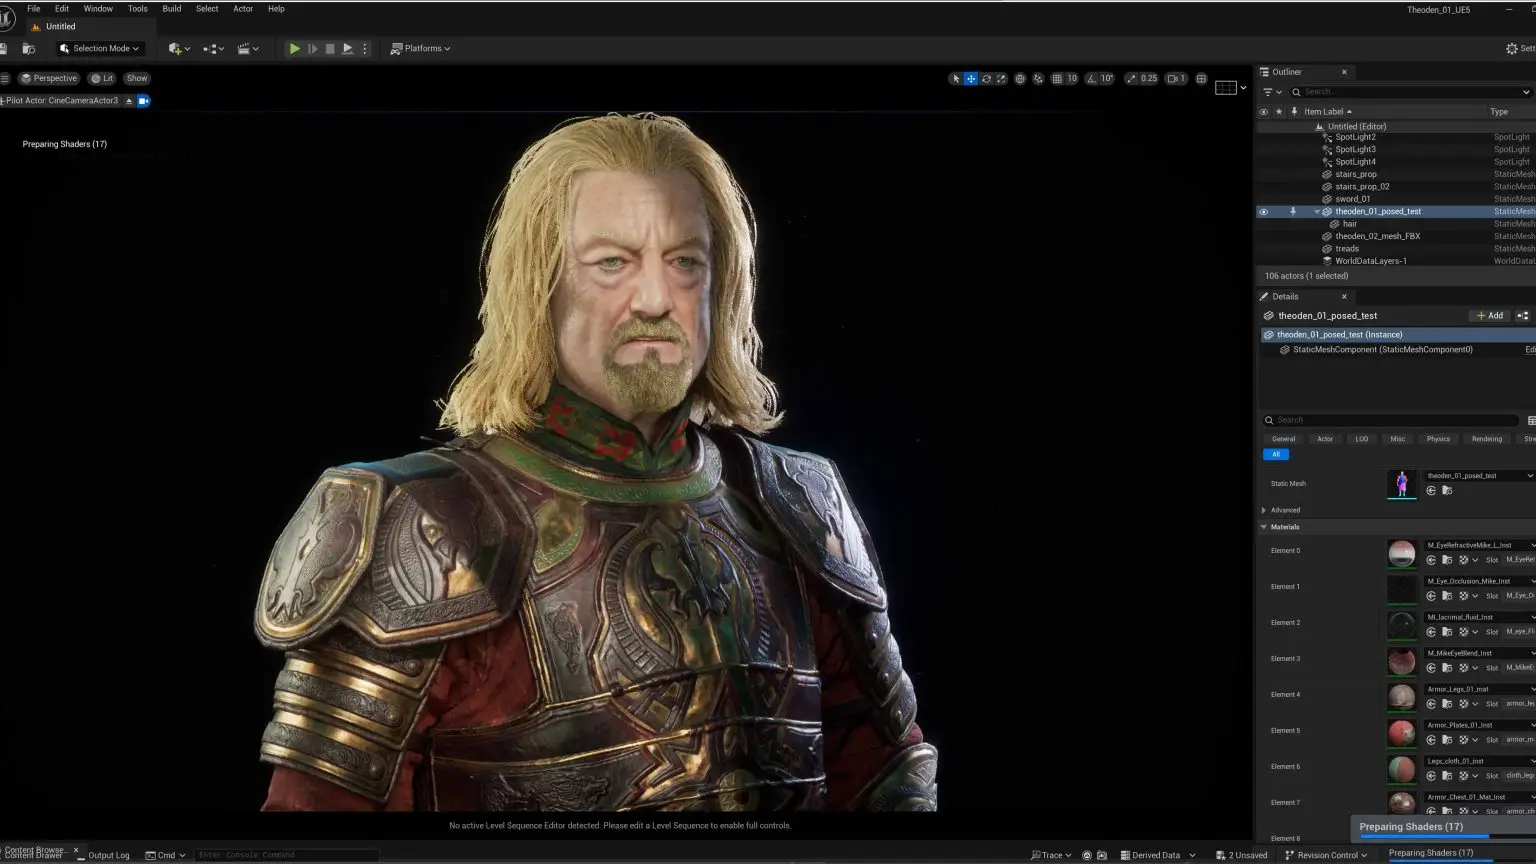The image size is (1536, 864).
Task: Click the surface snapping icon
Action: (1038, 78)
